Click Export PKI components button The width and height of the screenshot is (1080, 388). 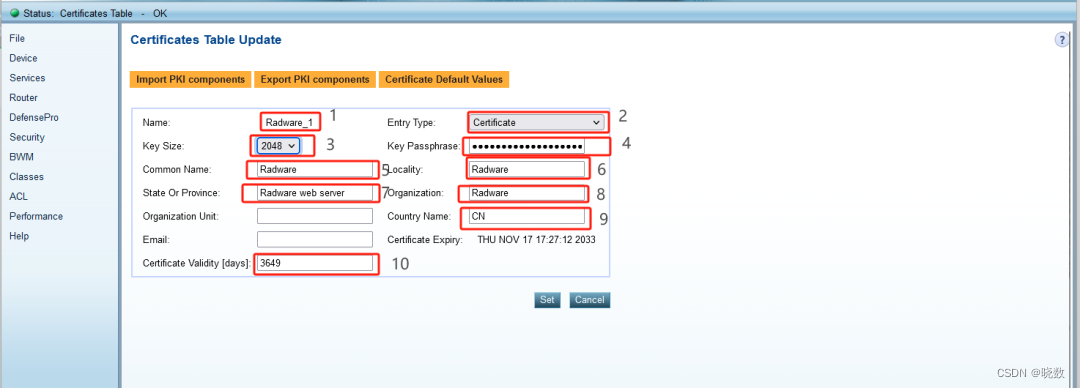315,79
